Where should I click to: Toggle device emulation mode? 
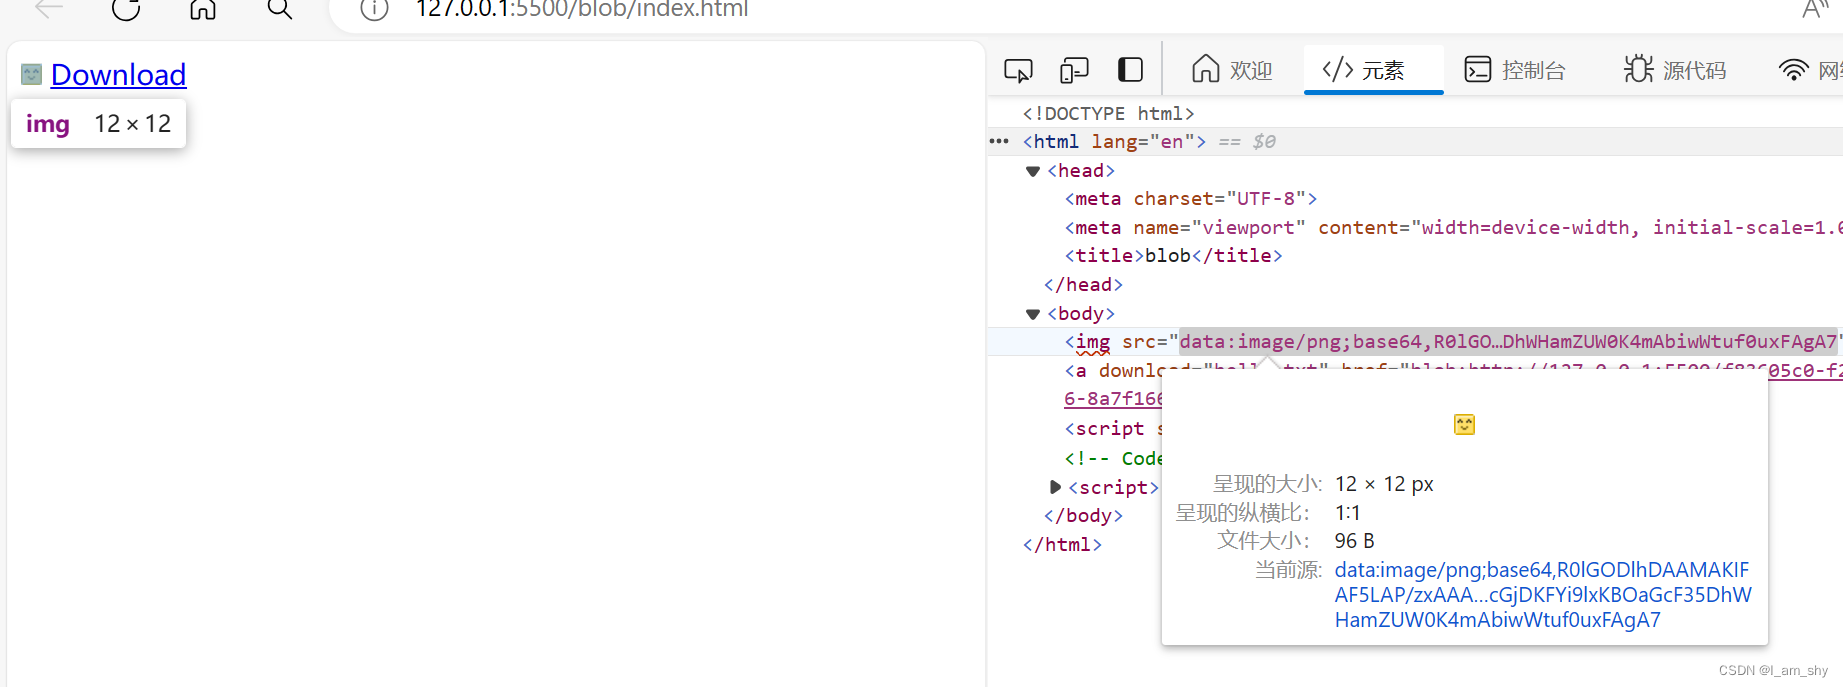click(1074, 70)
